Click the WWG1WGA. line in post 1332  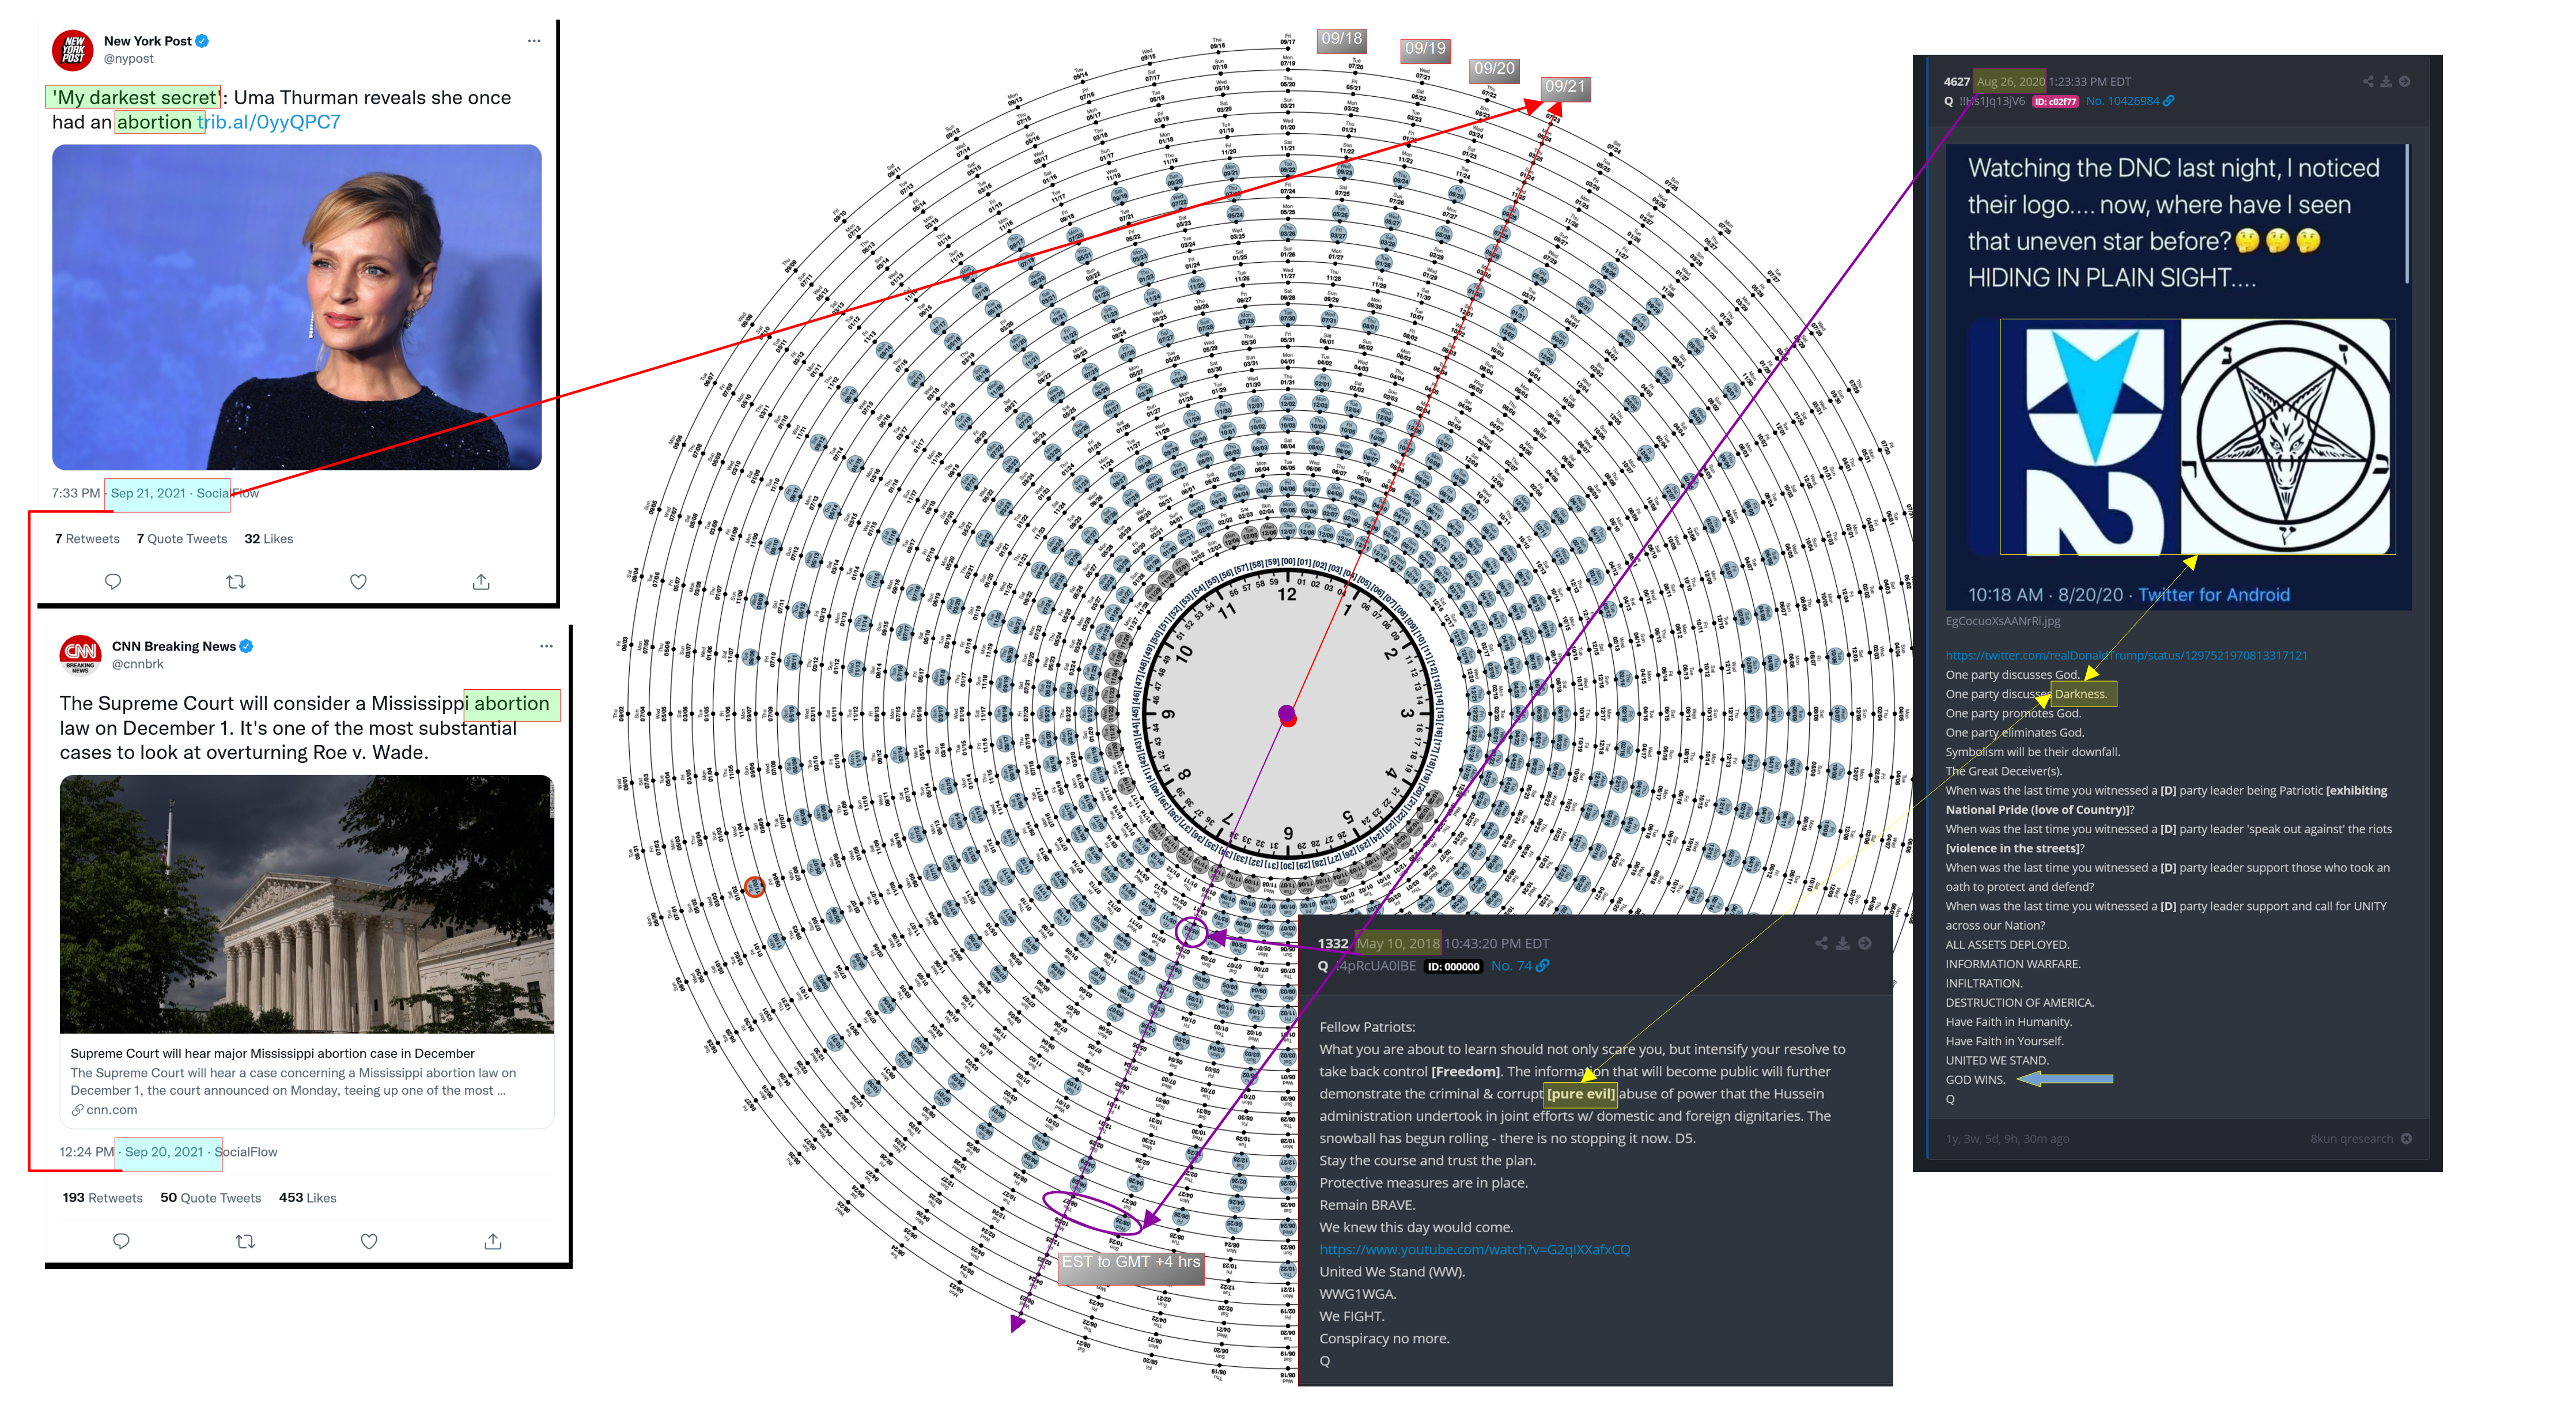point(1357,1294)
